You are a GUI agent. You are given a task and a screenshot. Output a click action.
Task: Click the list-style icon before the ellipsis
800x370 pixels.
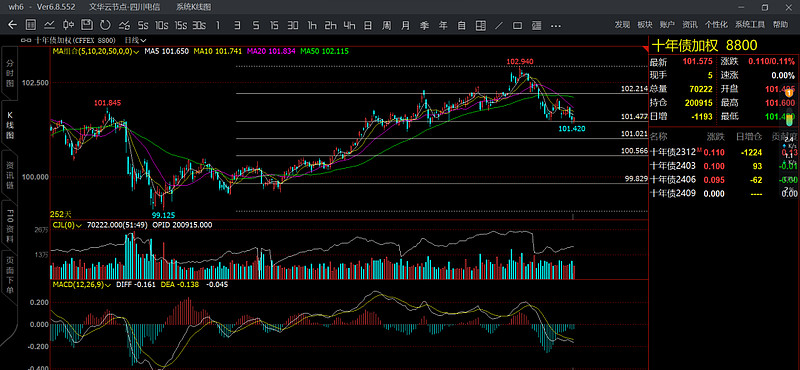[536, 25]
